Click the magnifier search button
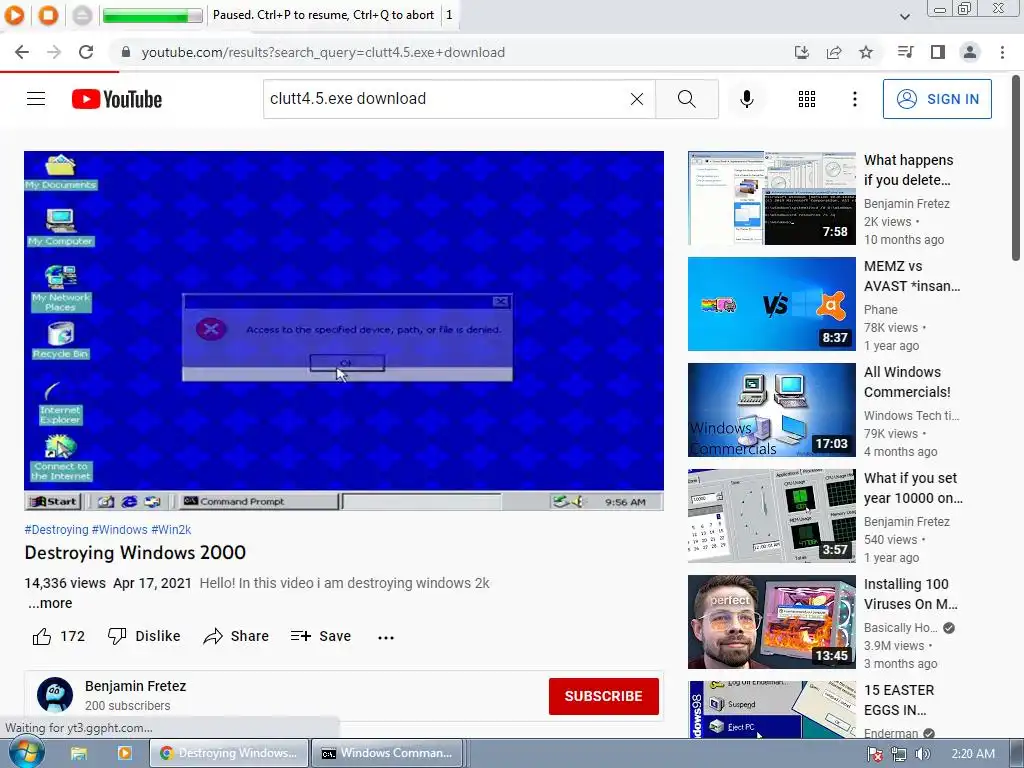The image size is (1024, 768). 686,99
